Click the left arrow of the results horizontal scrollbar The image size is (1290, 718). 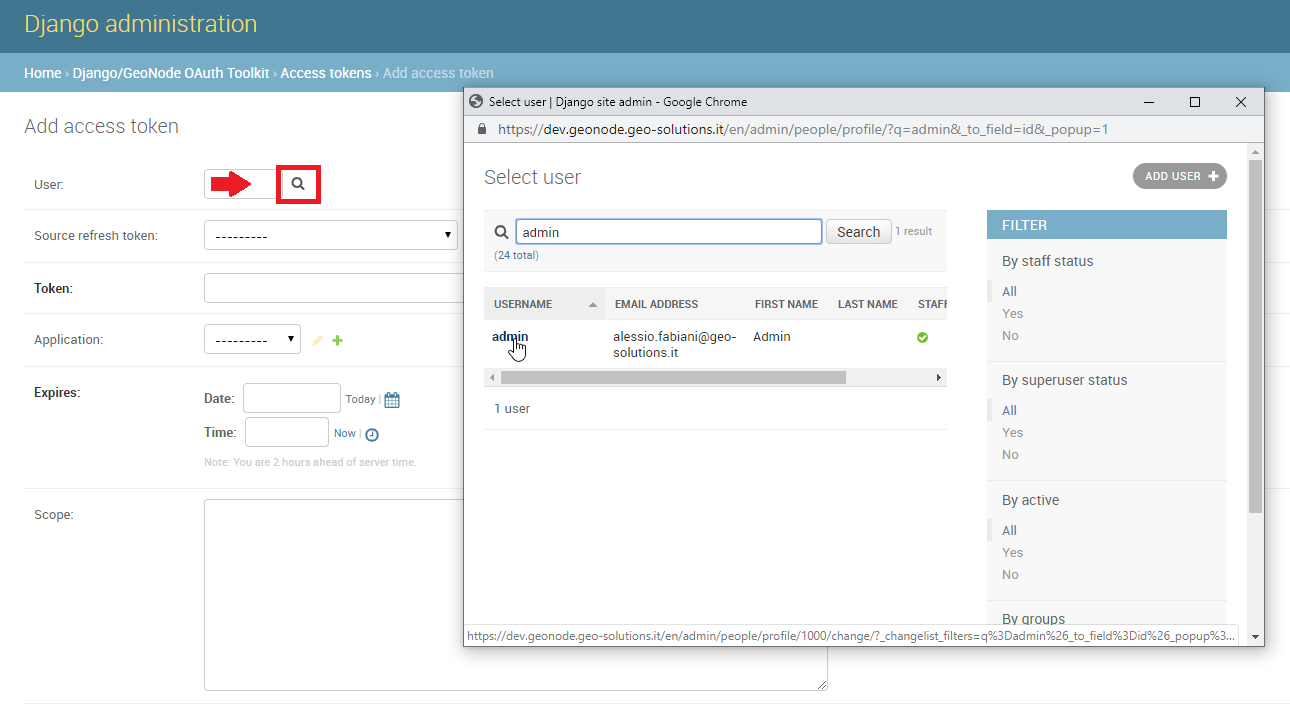point(491,378)
